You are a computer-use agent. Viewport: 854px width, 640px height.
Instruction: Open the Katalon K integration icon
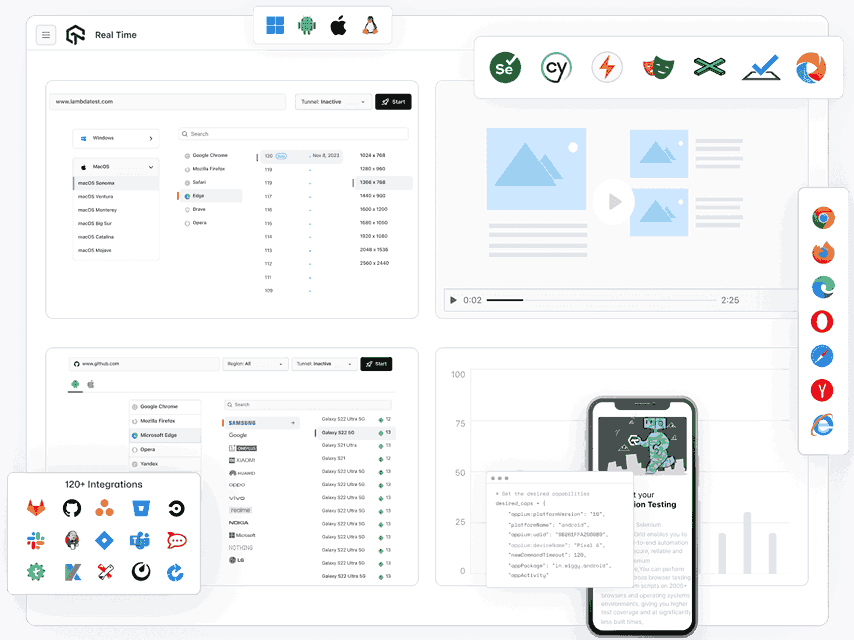point(72,572)
